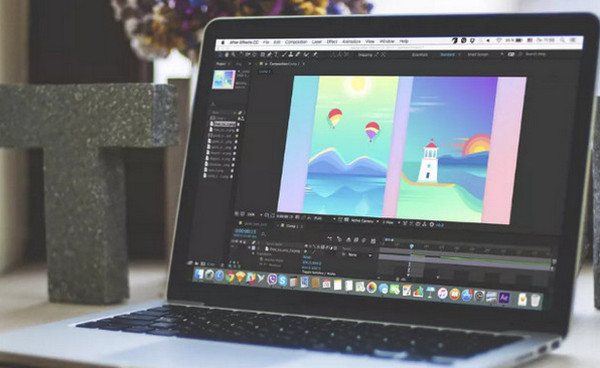
Task: Select the Zoom magnifier tool
Action: pyautogui.click(x=233, y=55)
